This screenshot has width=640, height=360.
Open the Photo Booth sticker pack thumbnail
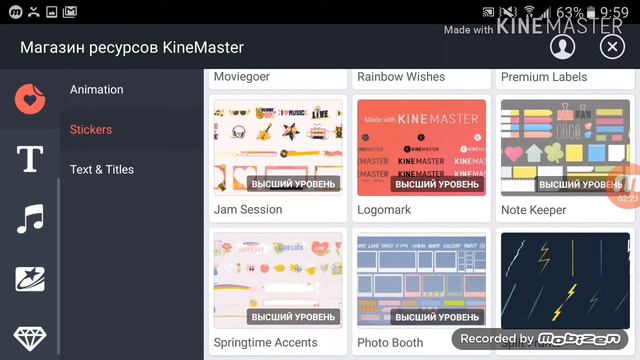[x=422, y=280]
